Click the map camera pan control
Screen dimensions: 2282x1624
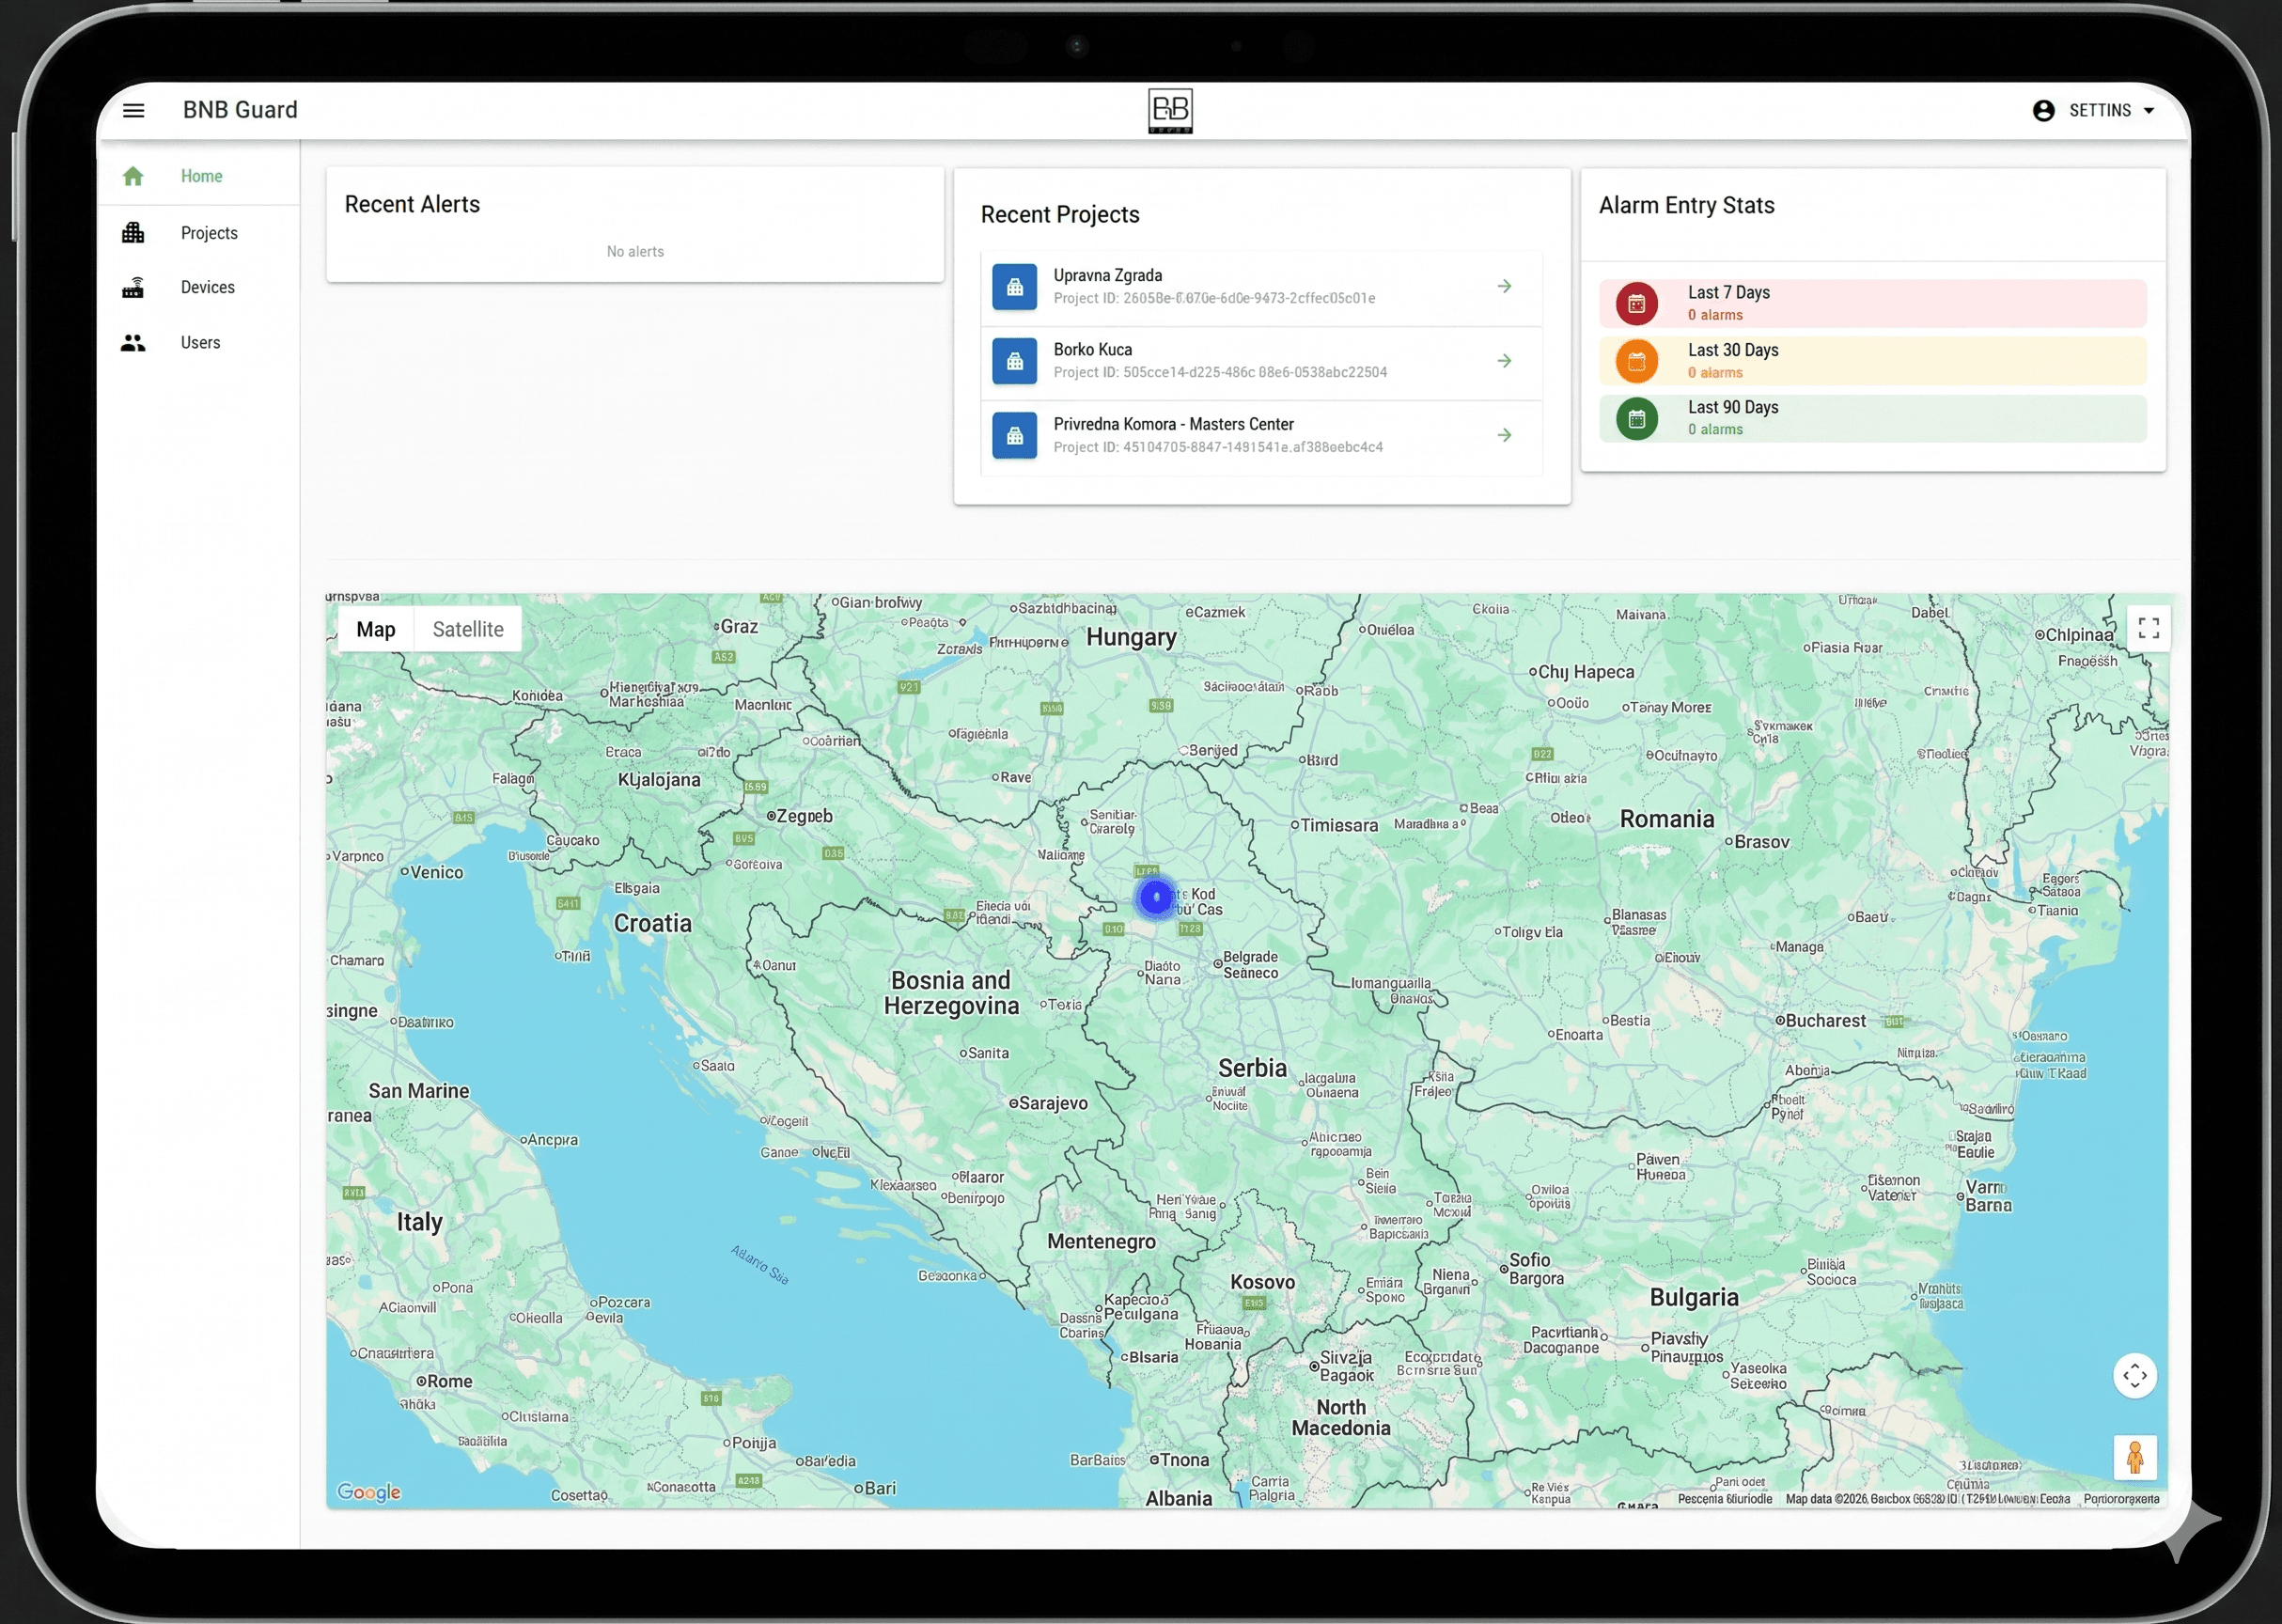point(2134,1375)
